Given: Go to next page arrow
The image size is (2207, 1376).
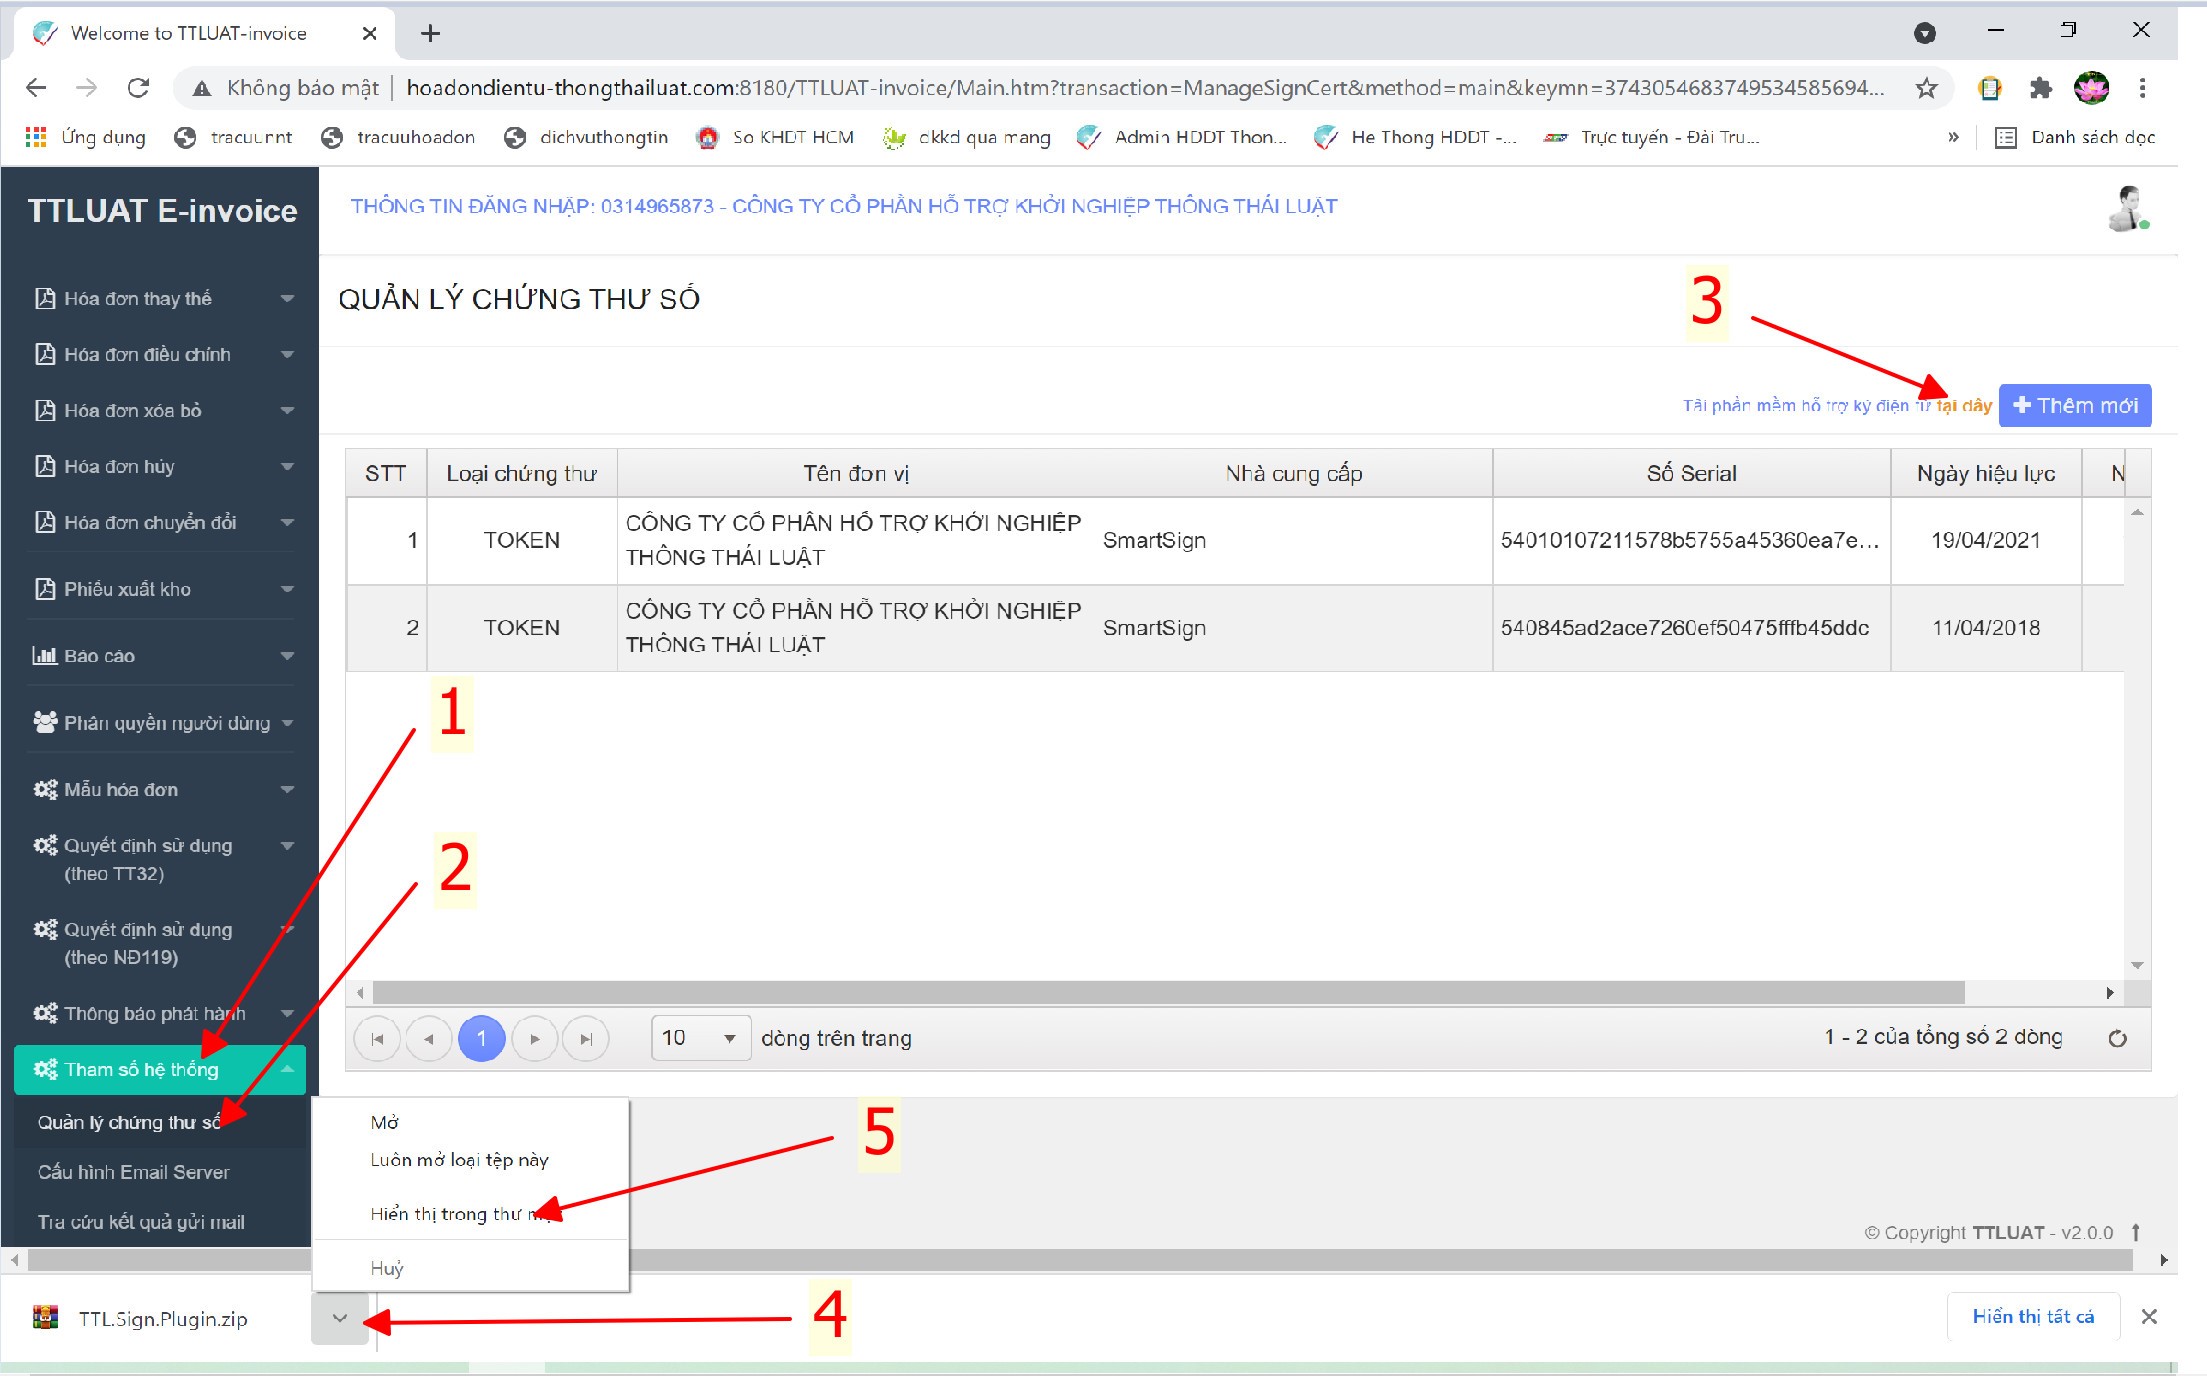Looking at the screenshot, I should coord(534,1039).
